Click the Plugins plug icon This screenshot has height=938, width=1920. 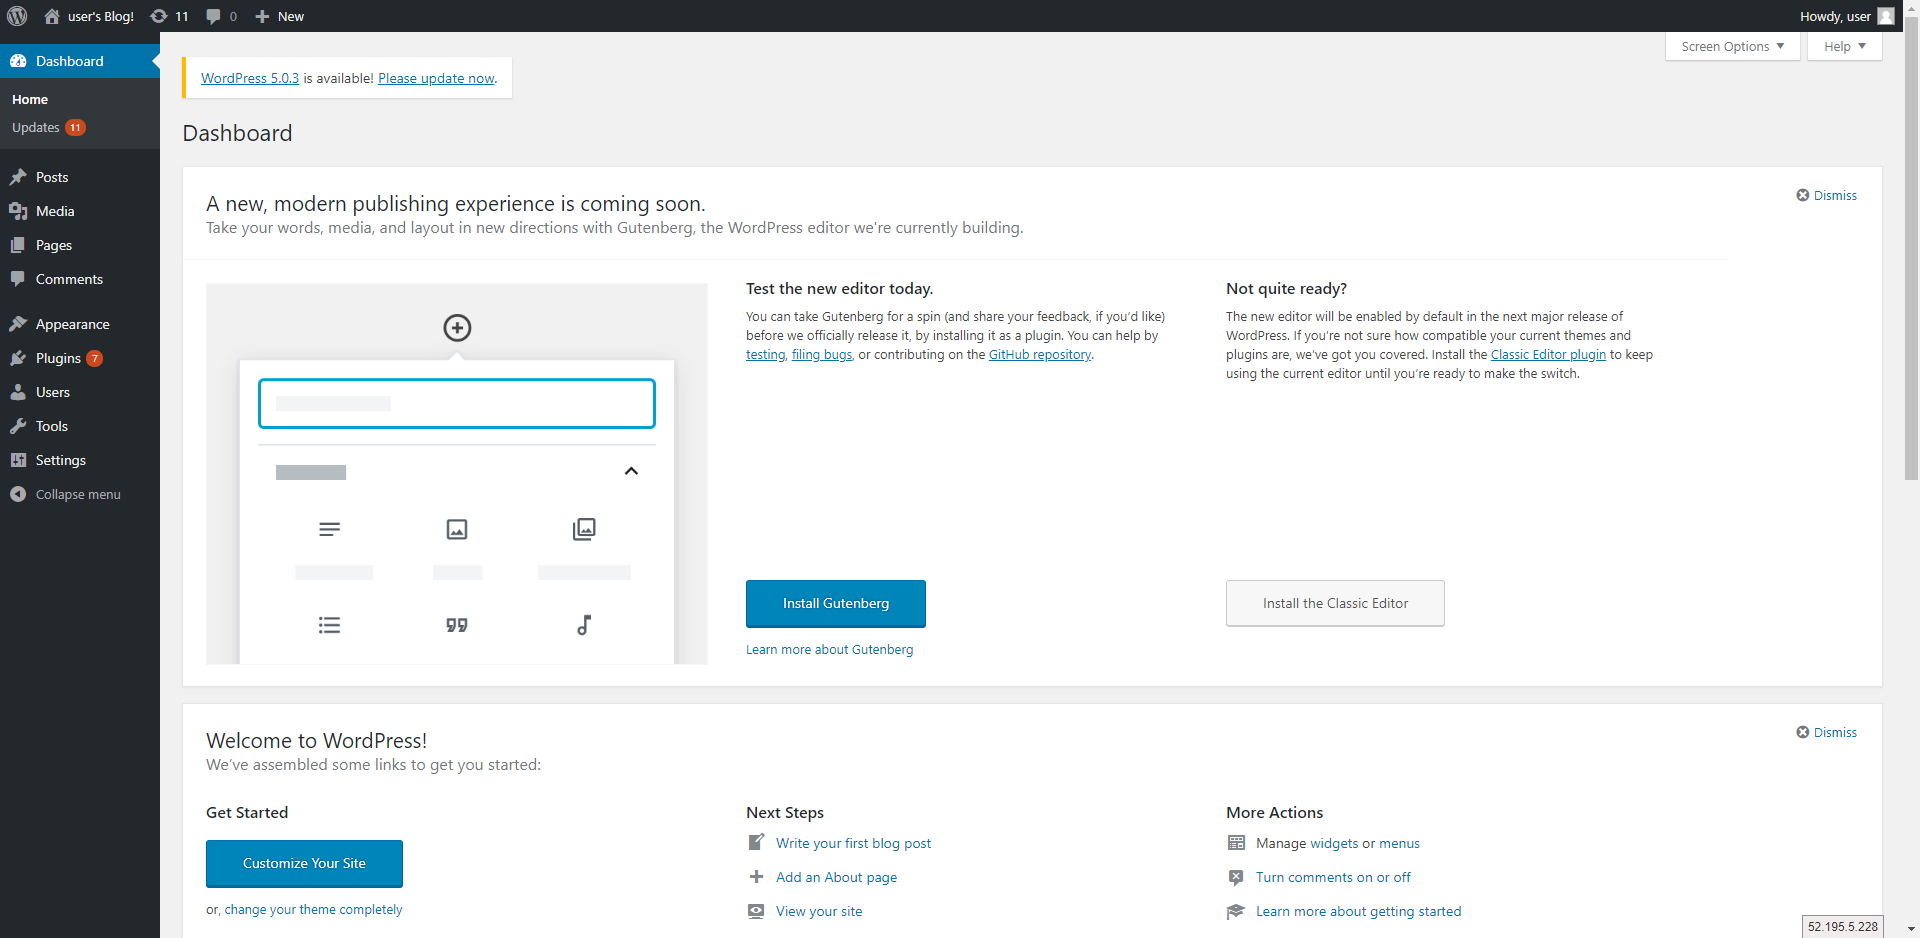18,358
